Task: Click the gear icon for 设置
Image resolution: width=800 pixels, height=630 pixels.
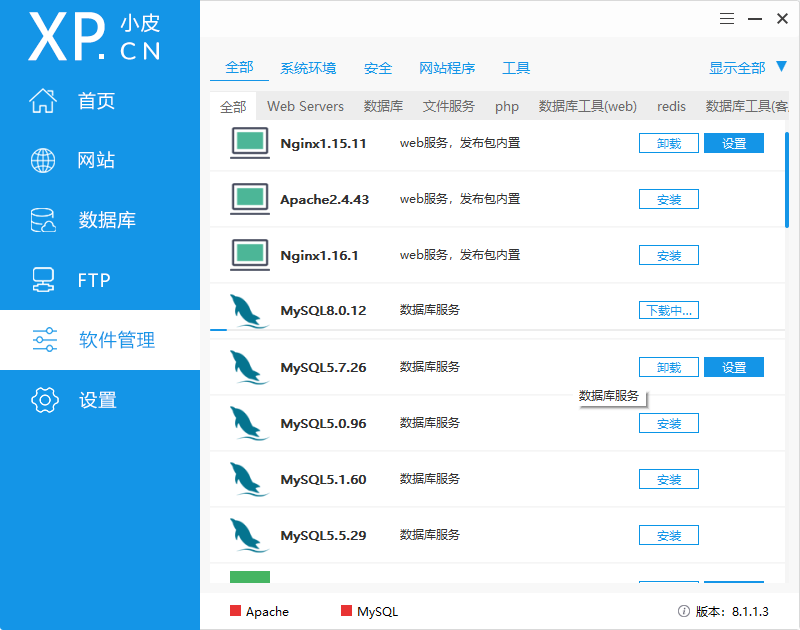Action: point(45,399)
